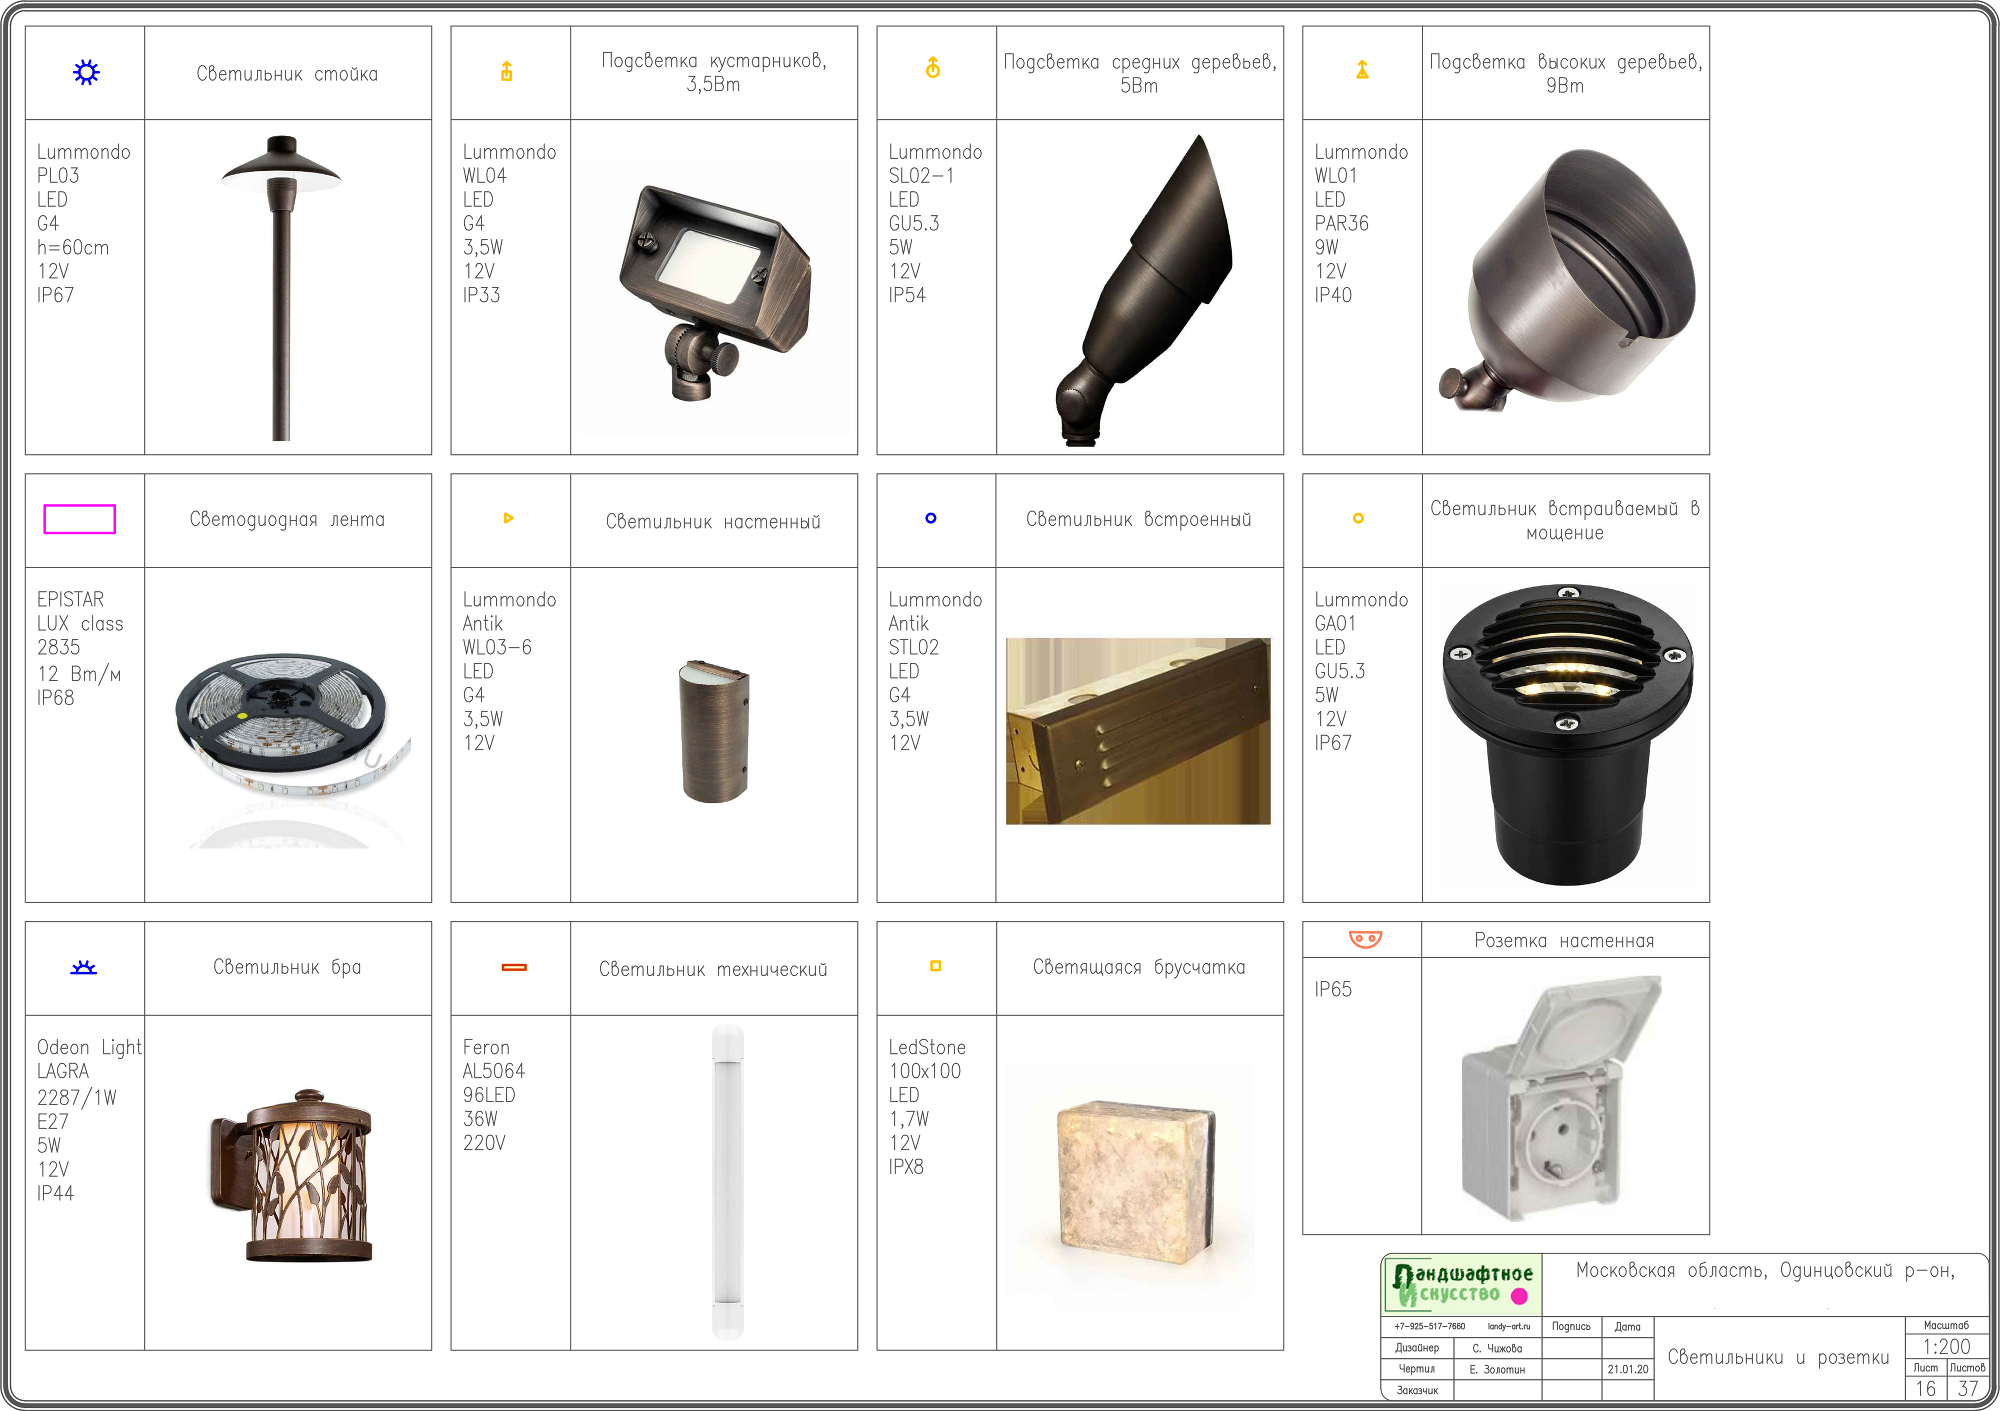Click the yellow tall tree lighting symbol 9Вт

[x=1362, y=69]
